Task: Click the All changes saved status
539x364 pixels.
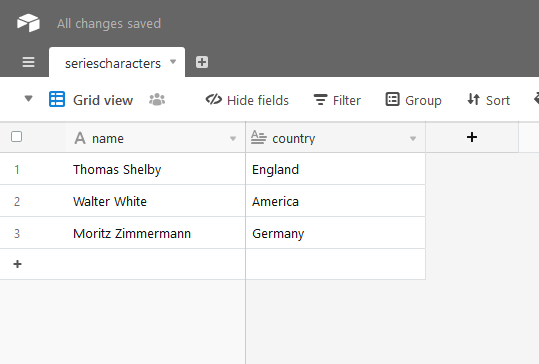Action: (x=109, y=24)
